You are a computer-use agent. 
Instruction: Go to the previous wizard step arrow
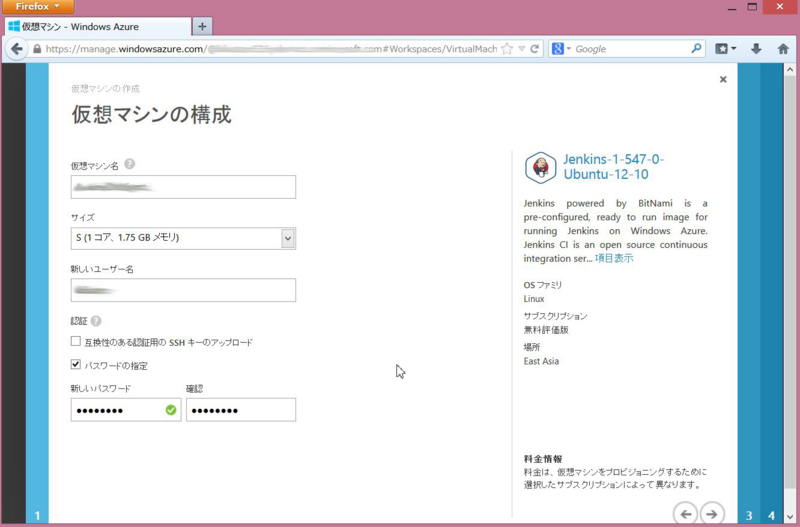(x=686, y=514)
